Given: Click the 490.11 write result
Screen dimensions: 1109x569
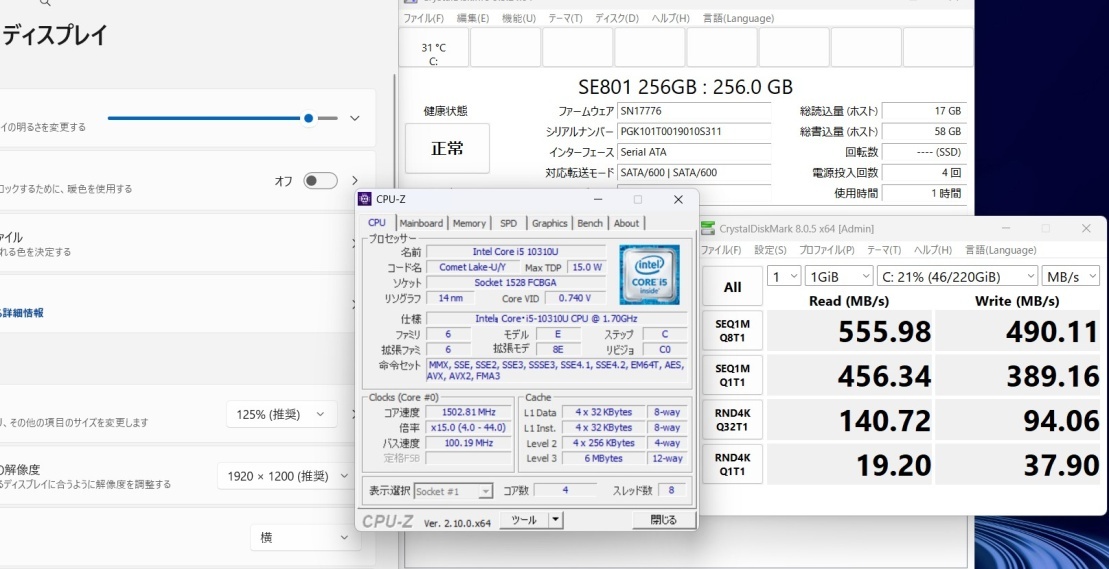Looking at the screenshot, I should click(x=1018, y=331).
